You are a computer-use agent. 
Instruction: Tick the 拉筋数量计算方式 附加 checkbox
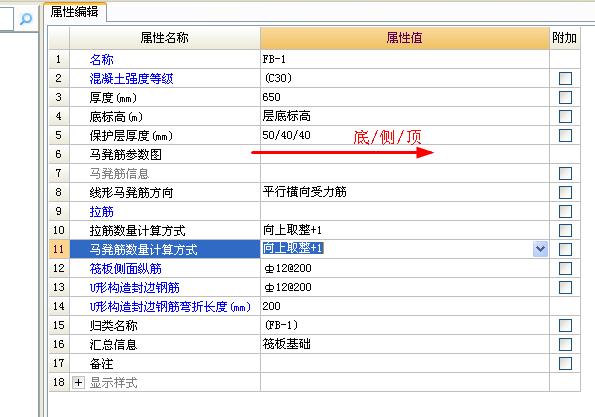click(x=565, y=230)
